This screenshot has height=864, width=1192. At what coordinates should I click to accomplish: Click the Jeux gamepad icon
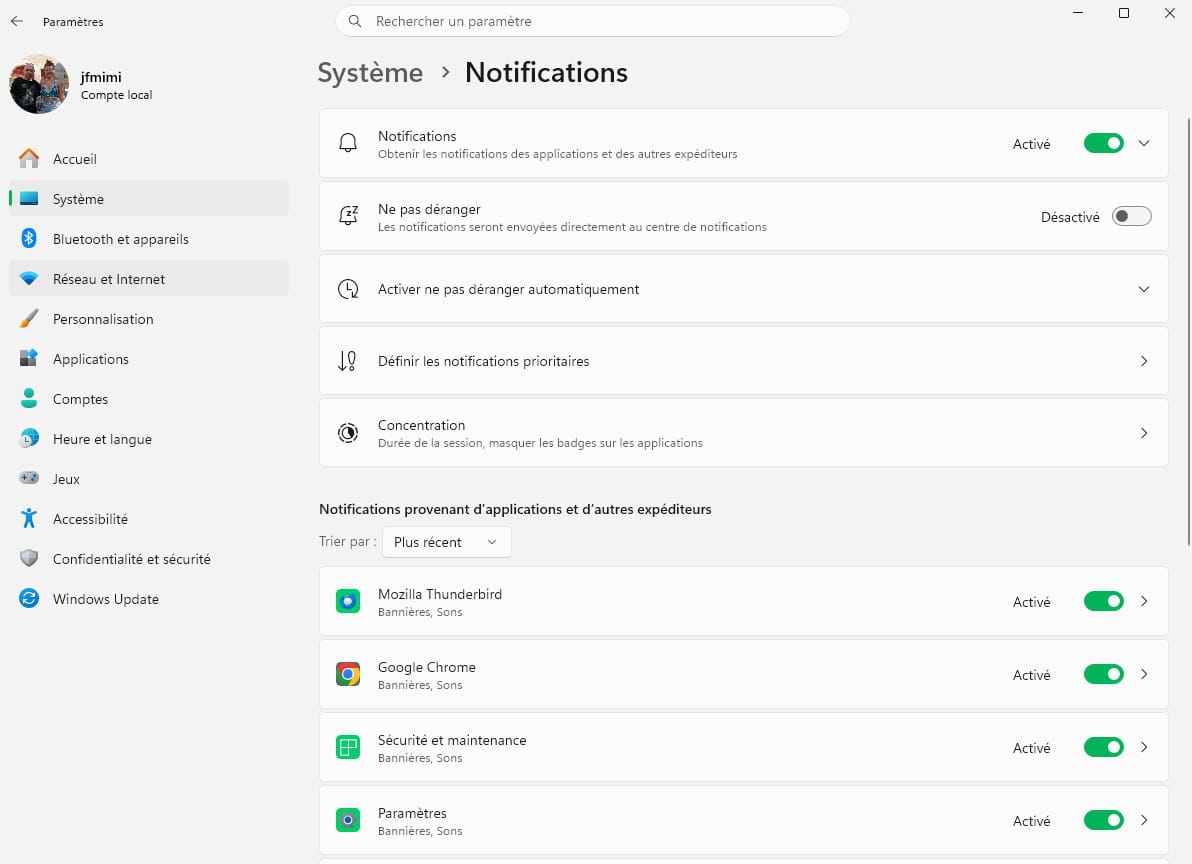tap(29, 478)
